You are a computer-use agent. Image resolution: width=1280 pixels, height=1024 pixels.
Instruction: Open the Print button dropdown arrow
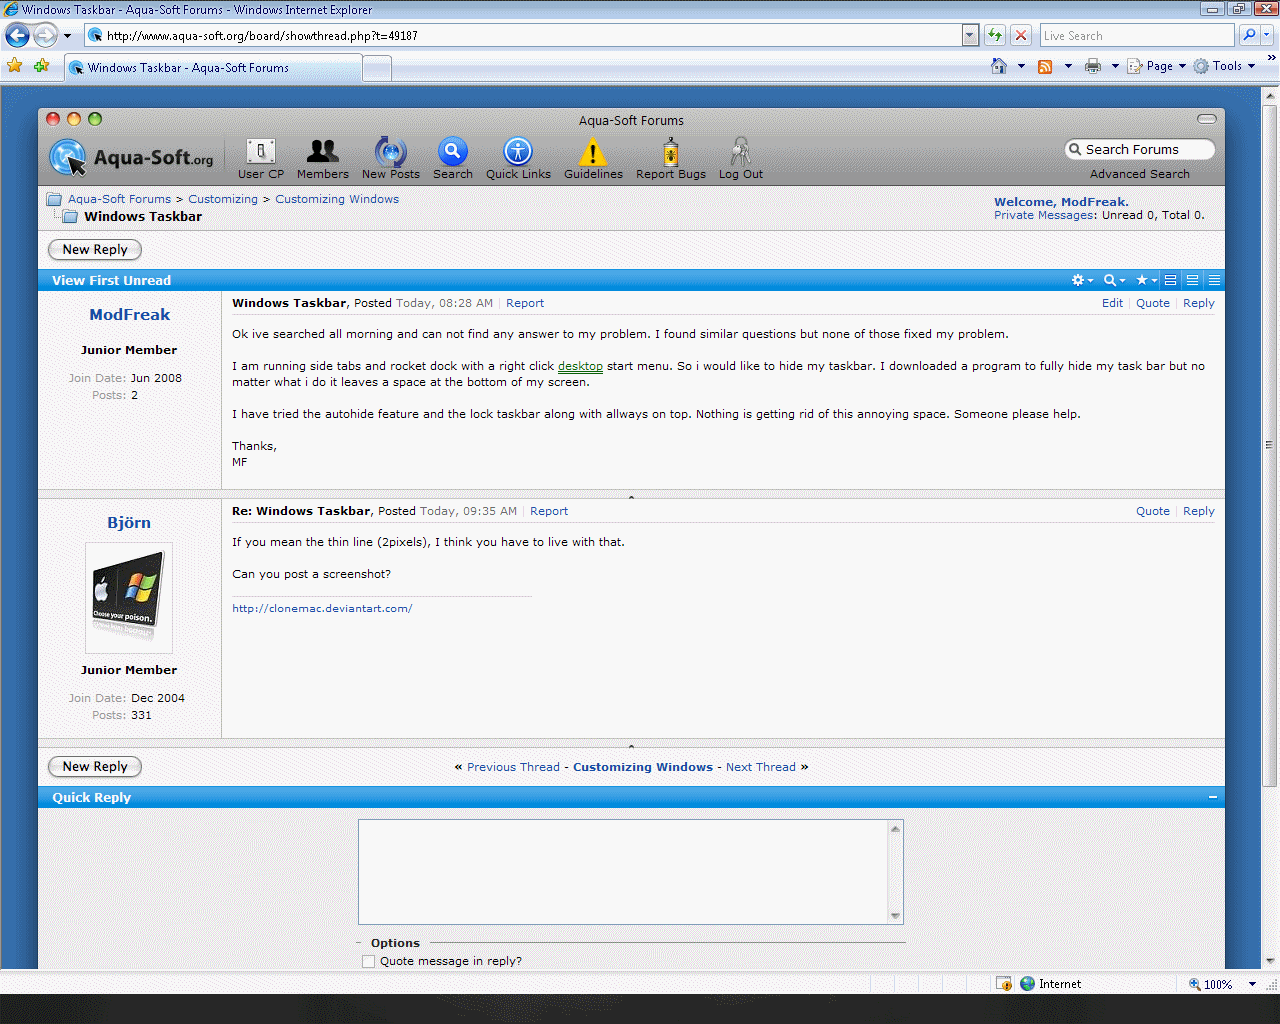1115,66
